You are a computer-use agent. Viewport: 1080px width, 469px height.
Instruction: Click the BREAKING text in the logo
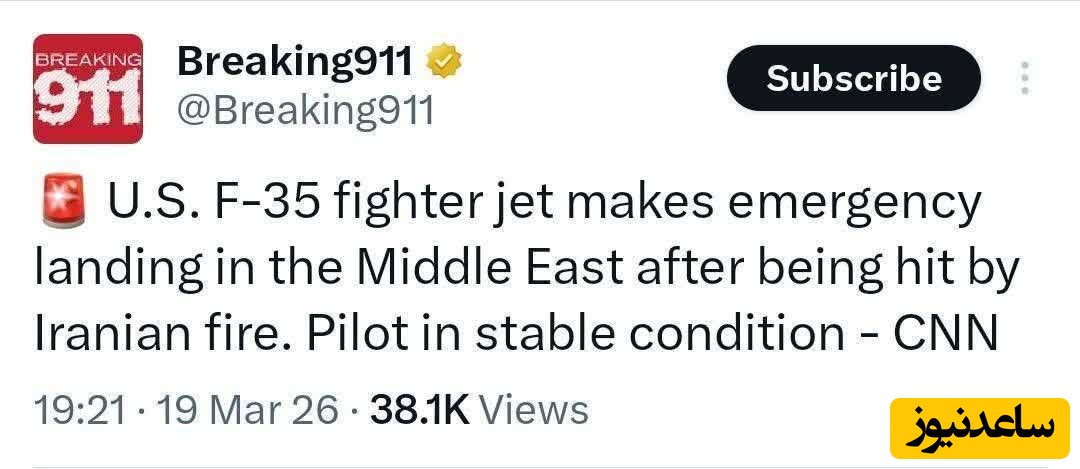[x=88, y=60]
